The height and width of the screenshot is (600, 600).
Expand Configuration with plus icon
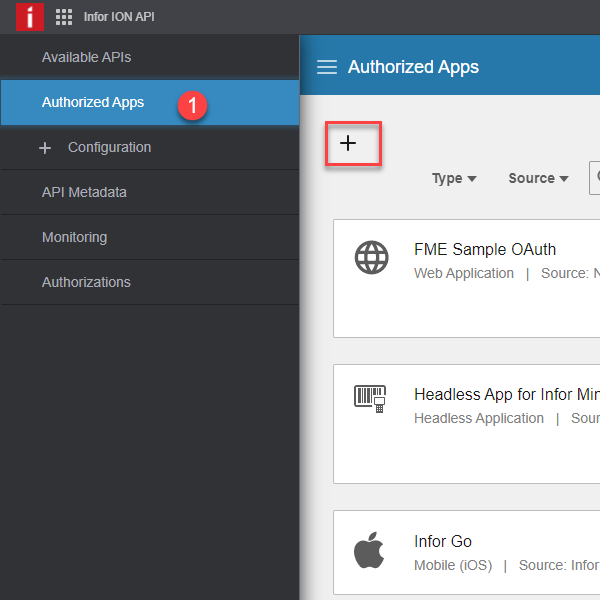click(45, 148)
